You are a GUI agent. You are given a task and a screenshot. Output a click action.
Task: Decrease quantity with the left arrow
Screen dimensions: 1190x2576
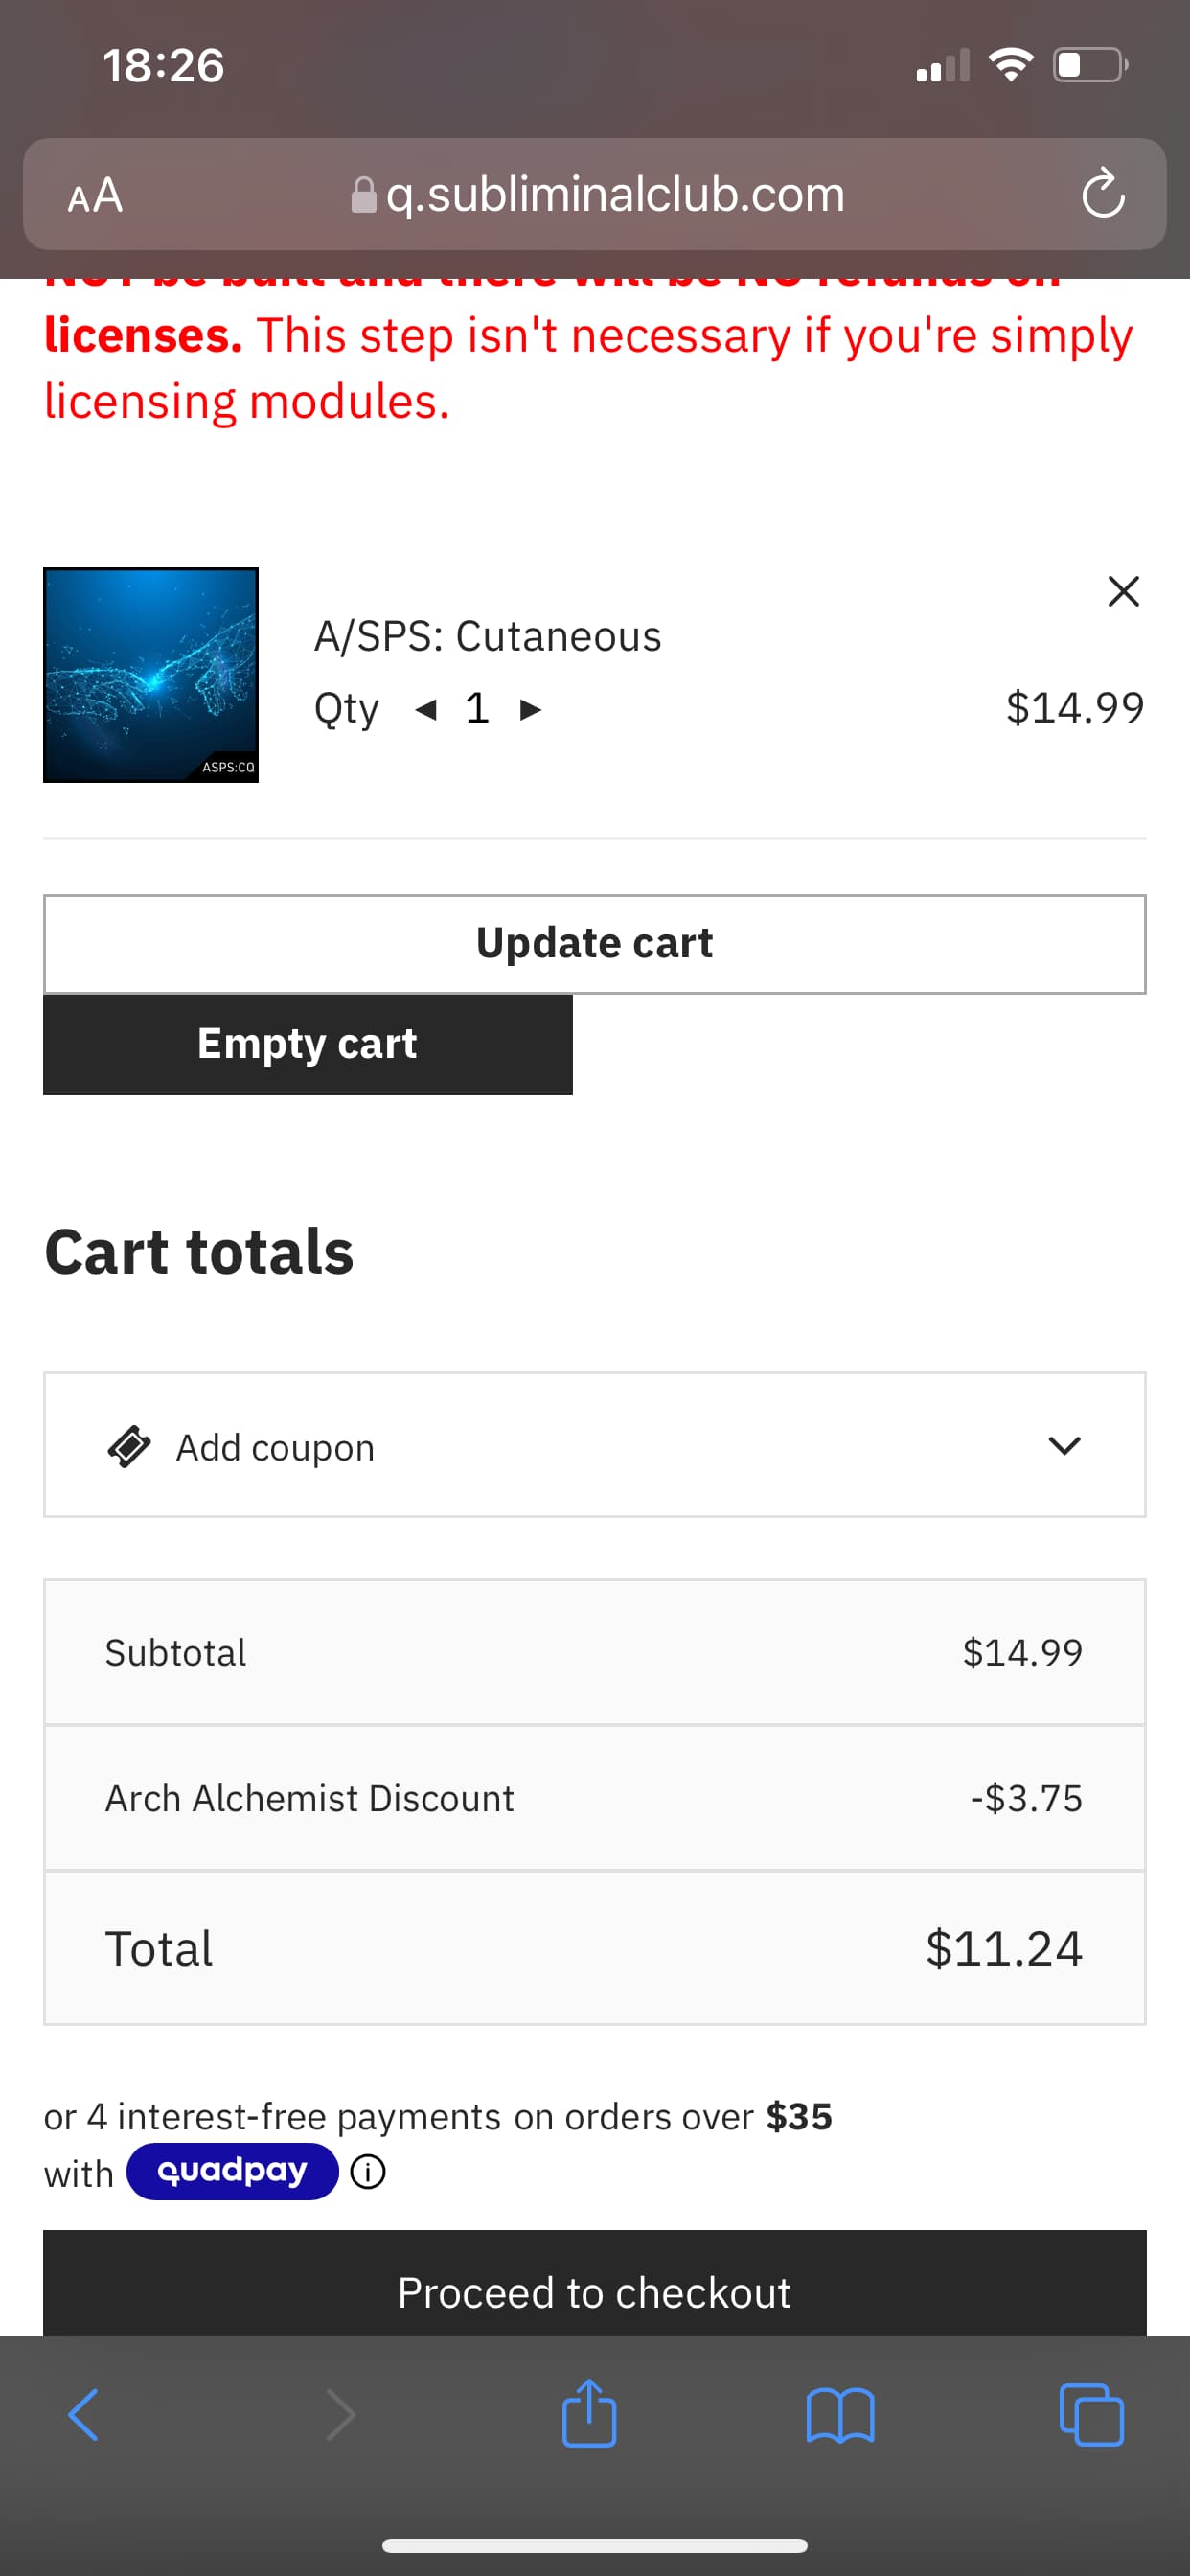tap(426, 710)
